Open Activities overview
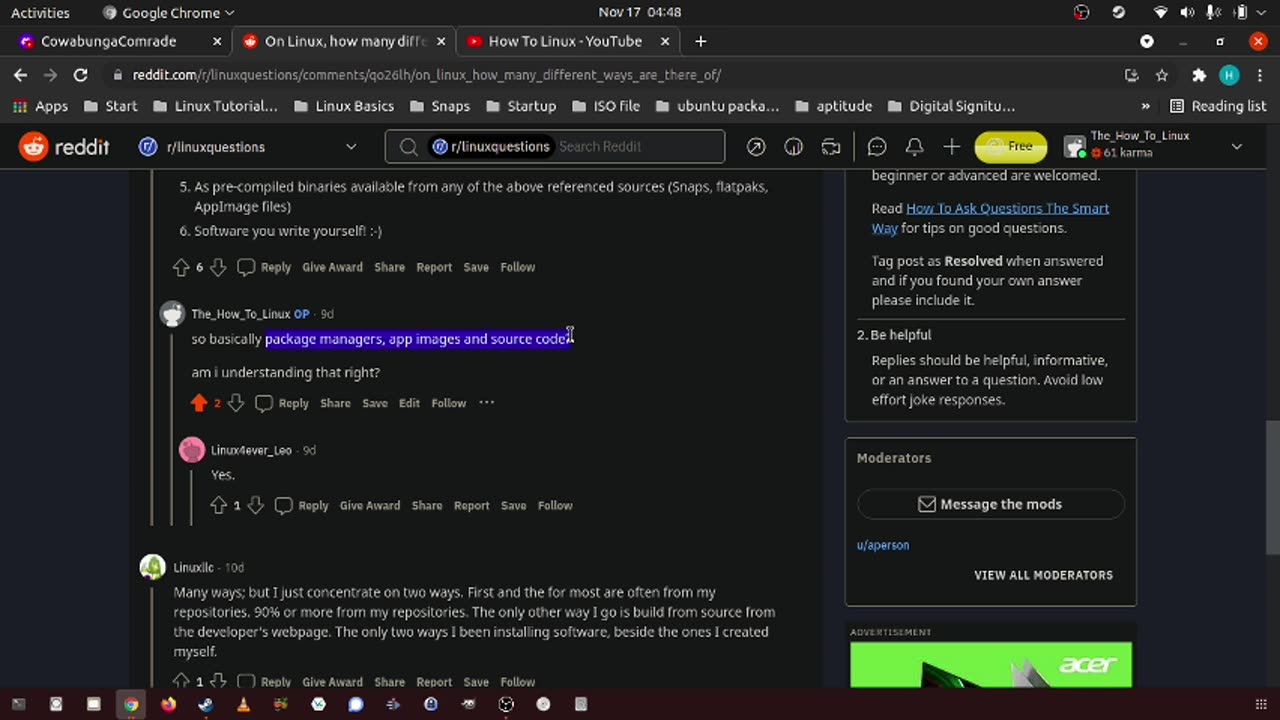 click(40, 13)
